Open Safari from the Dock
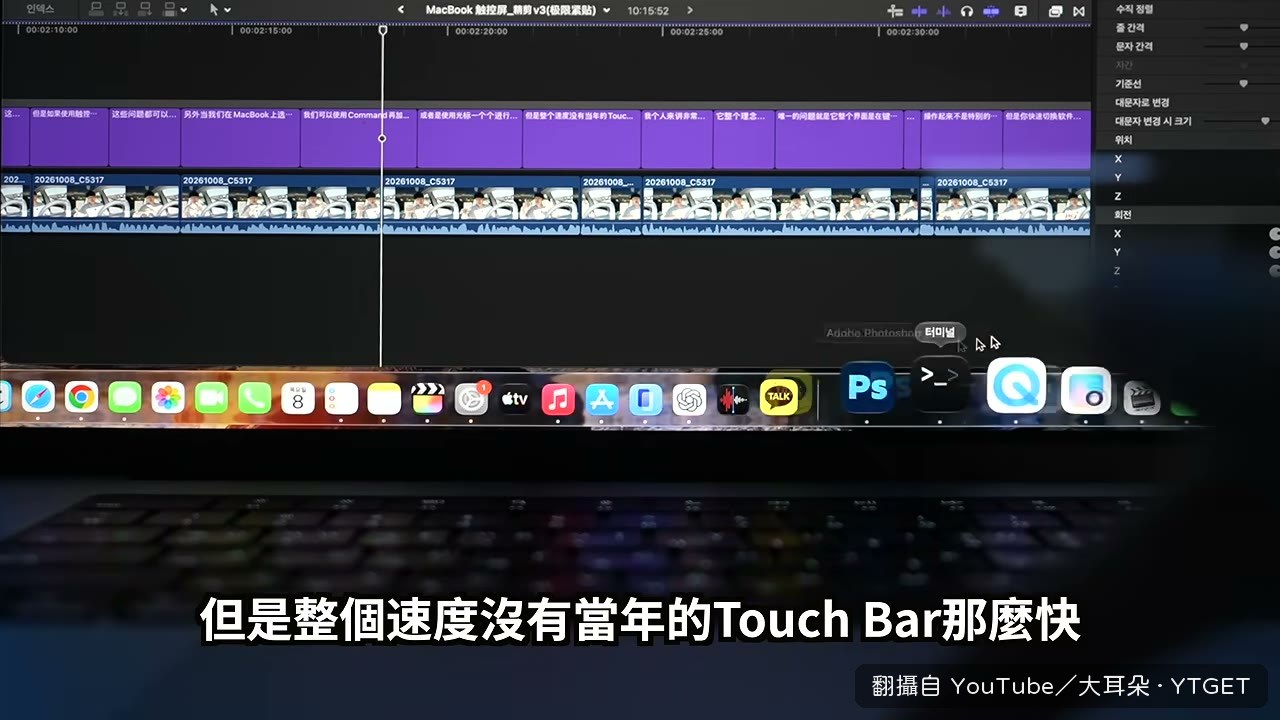1280x720 pixels. pyautogui.click(x=38, y=398)
